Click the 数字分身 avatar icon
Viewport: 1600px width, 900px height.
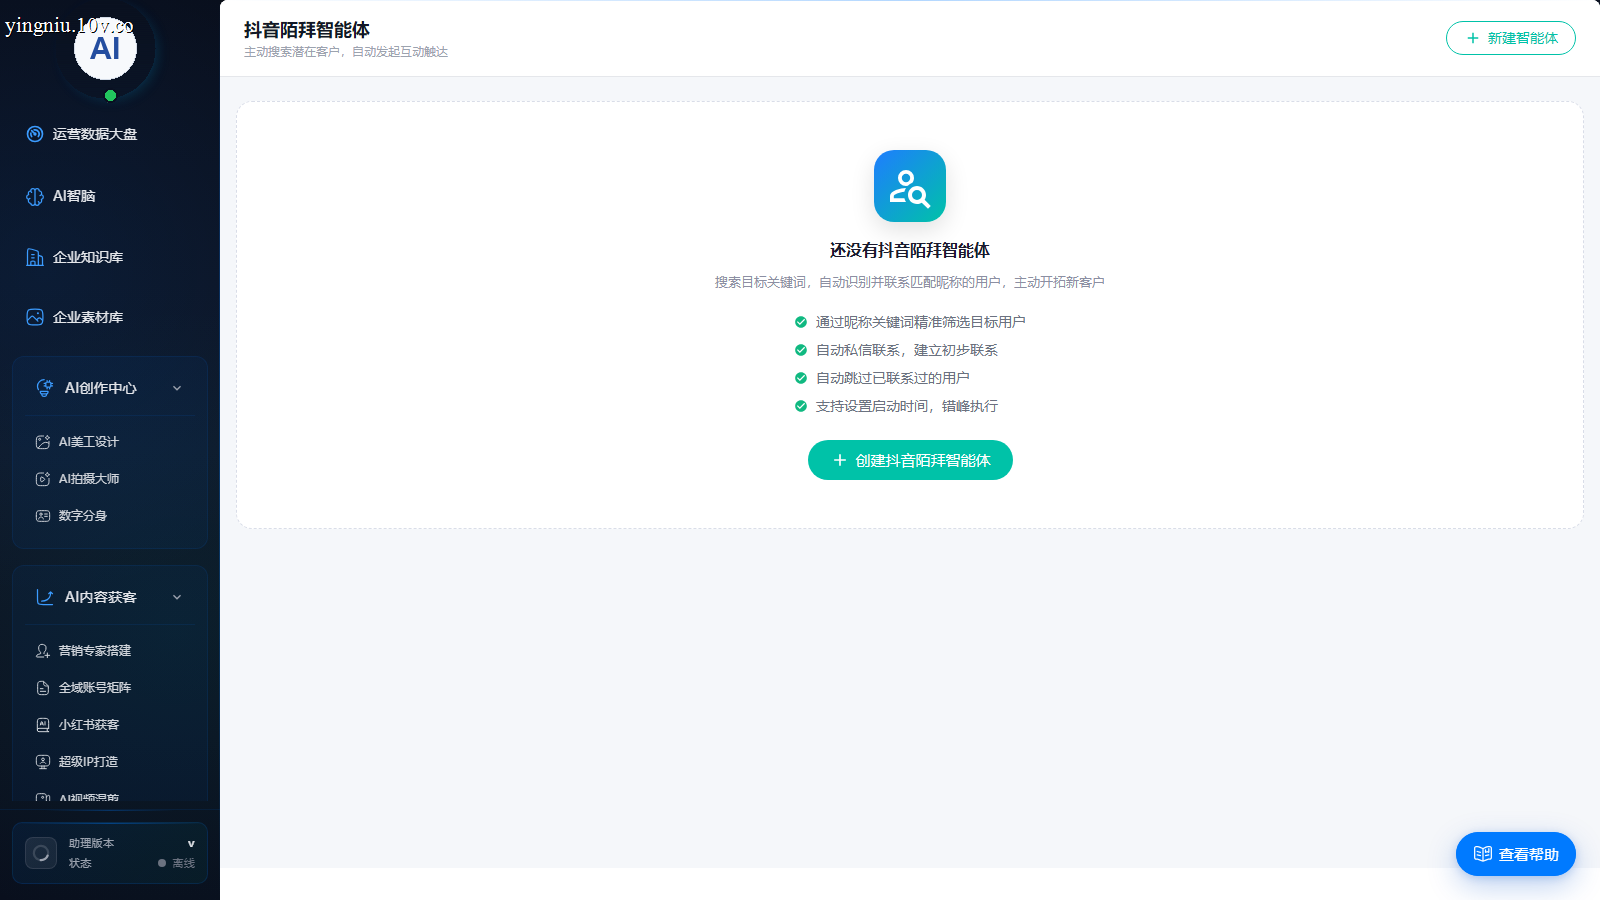tap(43, 516)
